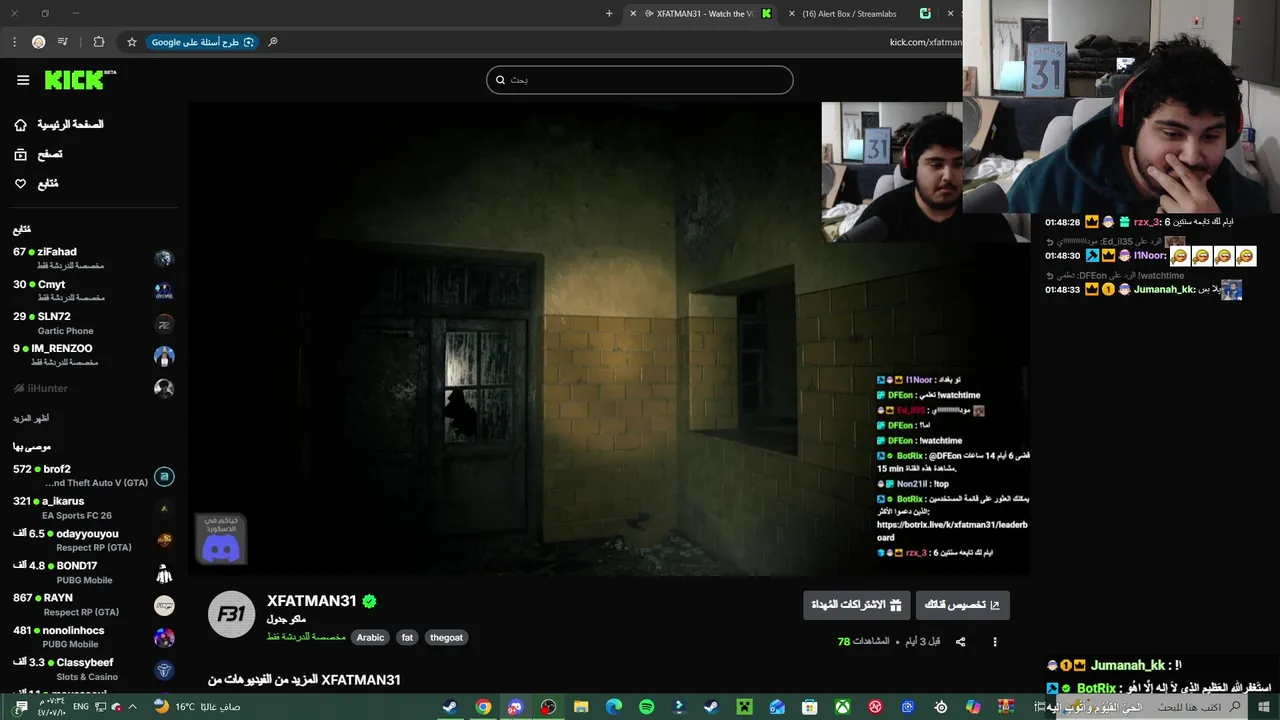Viewport: 1280px width, 720px height.
Task: Open the home page sidebar link
Action: (59, 125)
